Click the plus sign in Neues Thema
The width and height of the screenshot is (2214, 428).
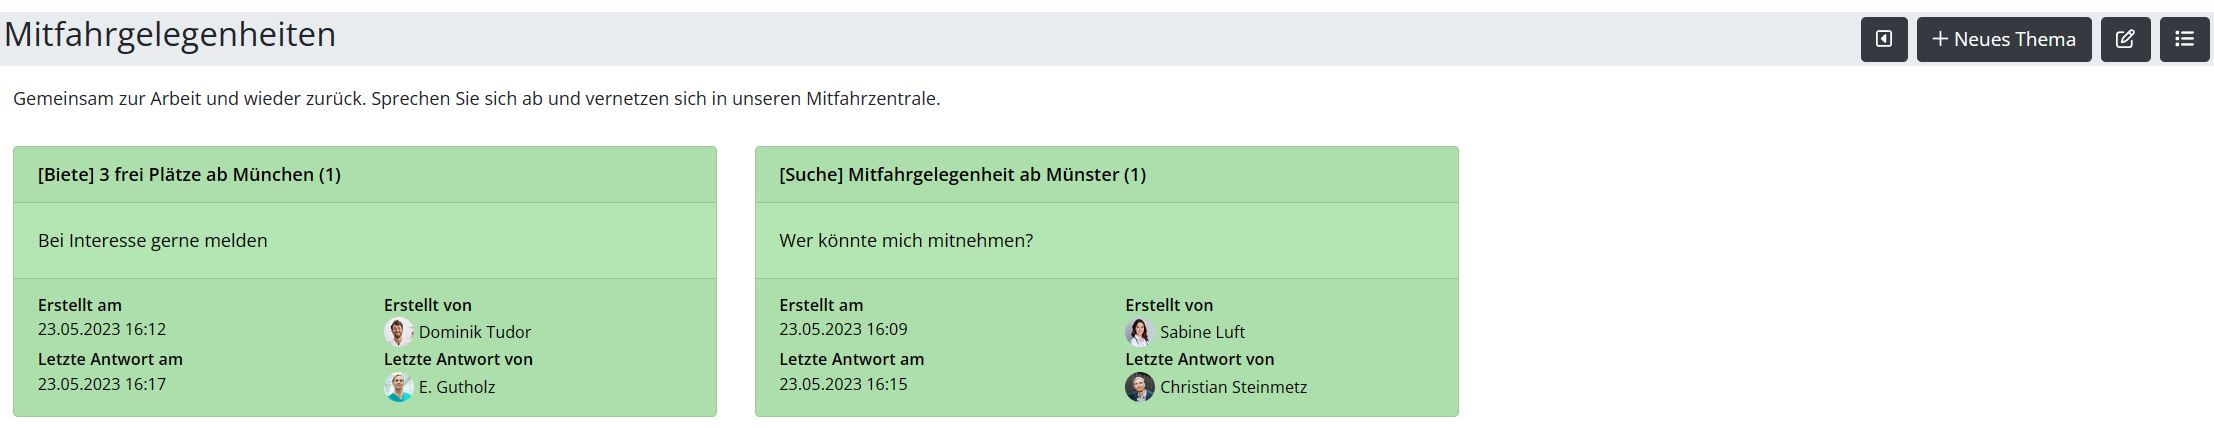tap(1940, 39)
